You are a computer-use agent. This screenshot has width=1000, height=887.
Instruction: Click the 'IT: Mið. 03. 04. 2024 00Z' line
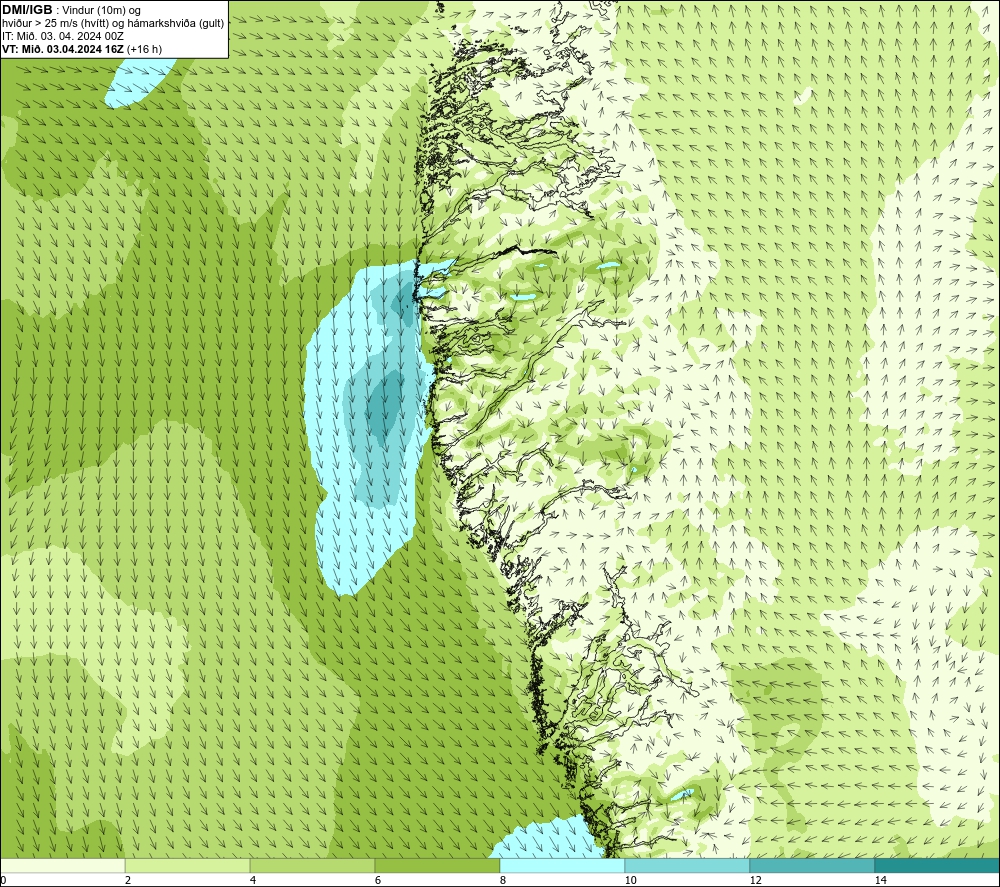tap(62, 36)
